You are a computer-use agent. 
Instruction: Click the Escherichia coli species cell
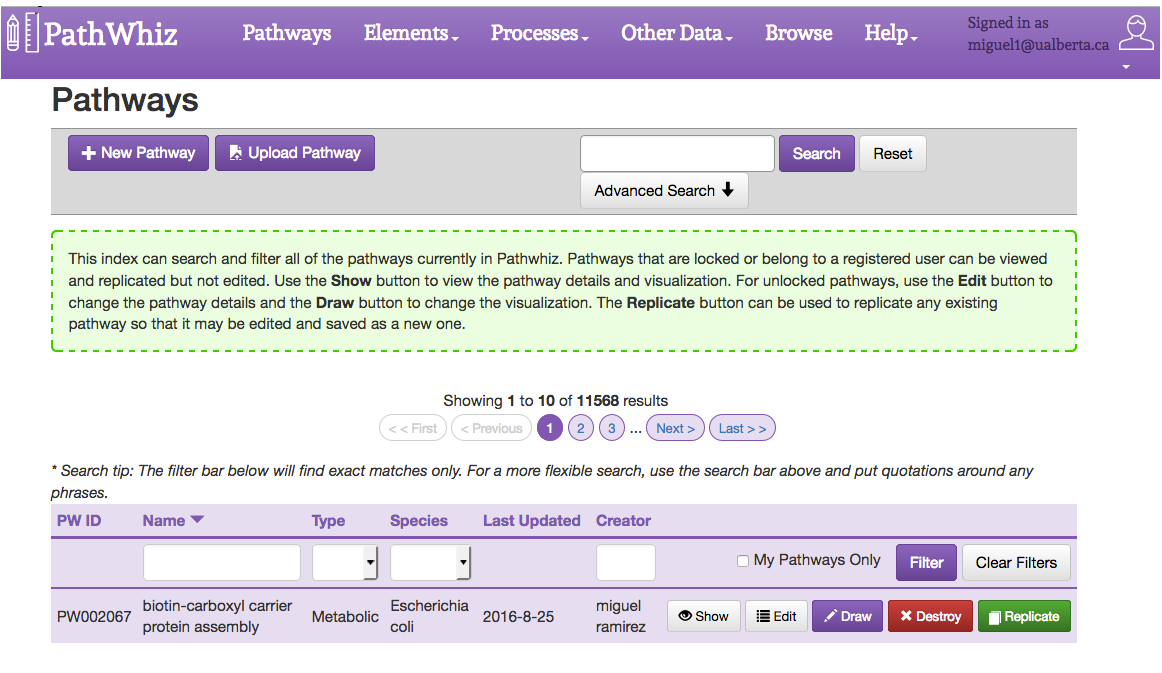coord(429,616)
